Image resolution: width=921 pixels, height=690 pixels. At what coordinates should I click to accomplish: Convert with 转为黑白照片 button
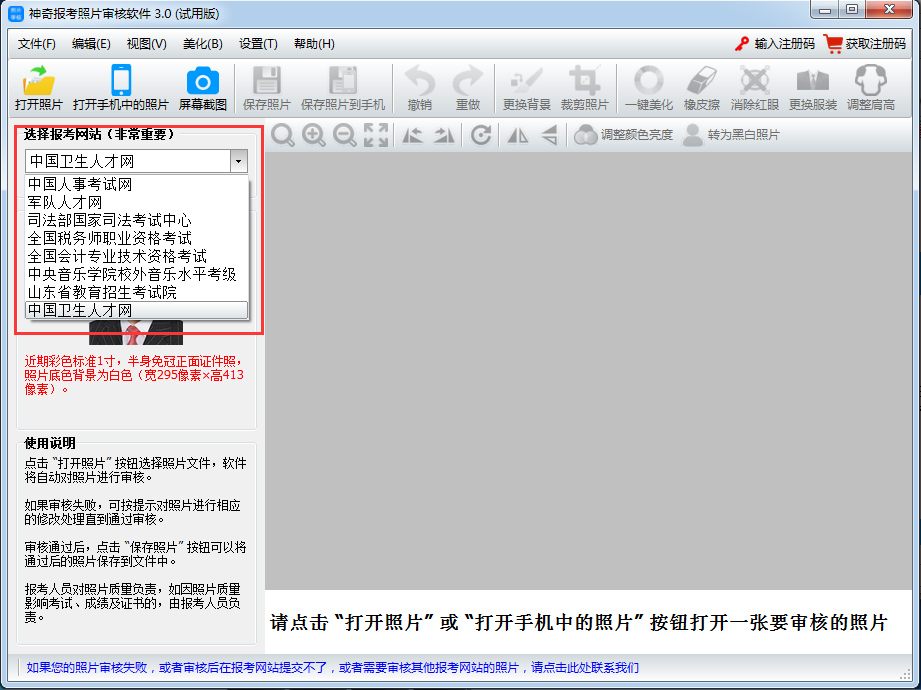[731, 135]
